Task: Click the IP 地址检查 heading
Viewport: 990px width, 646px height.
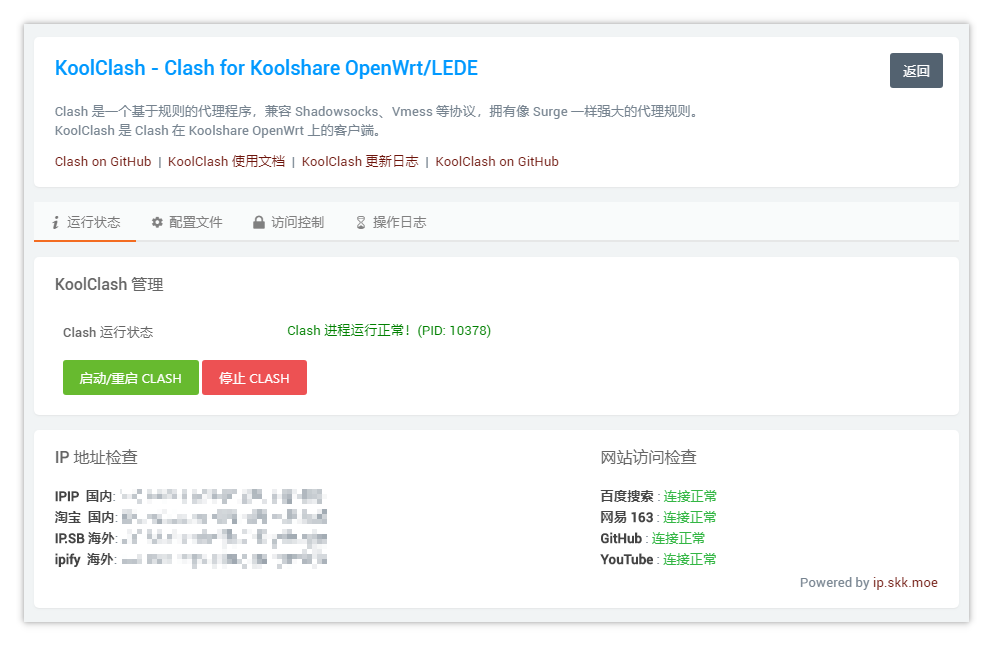Action: [96, 457]
